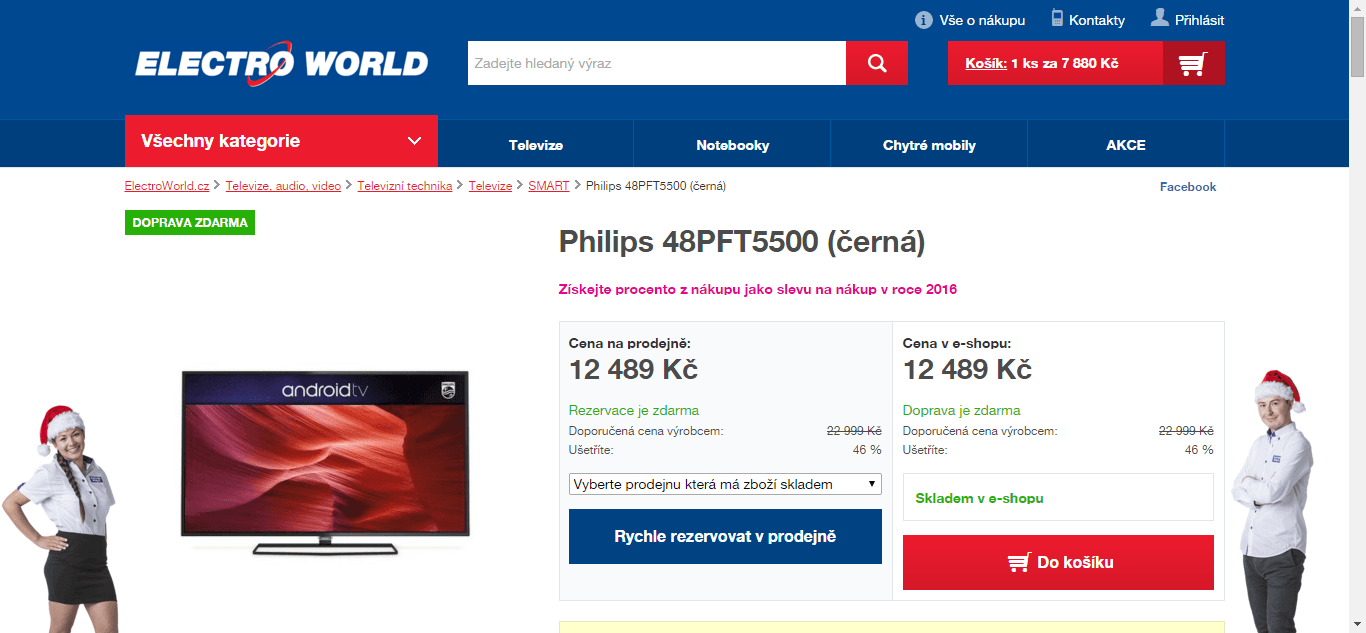Open Televize, audio, video breadcrumb

pos(283,186)
